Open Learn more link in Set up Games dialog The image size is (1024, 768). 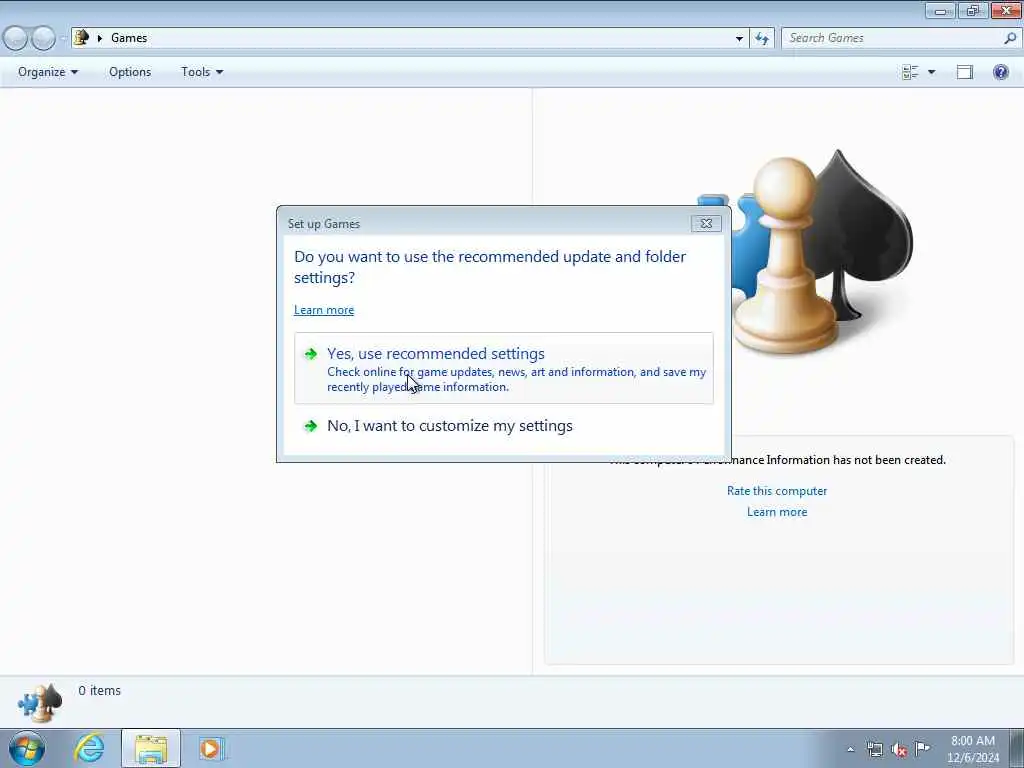pyautogui.click(x=324, y=310)
